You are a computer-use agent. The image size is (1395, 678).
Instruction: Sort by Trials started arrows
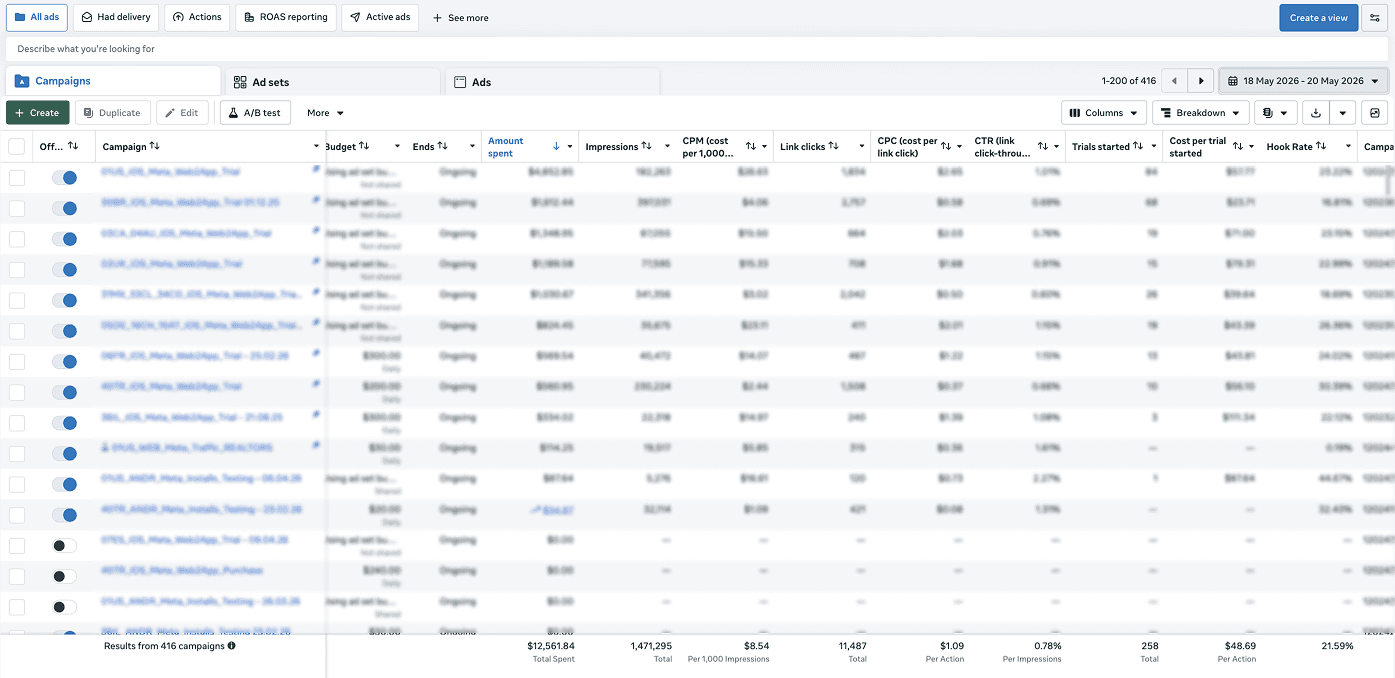[x=1138, y=147]
